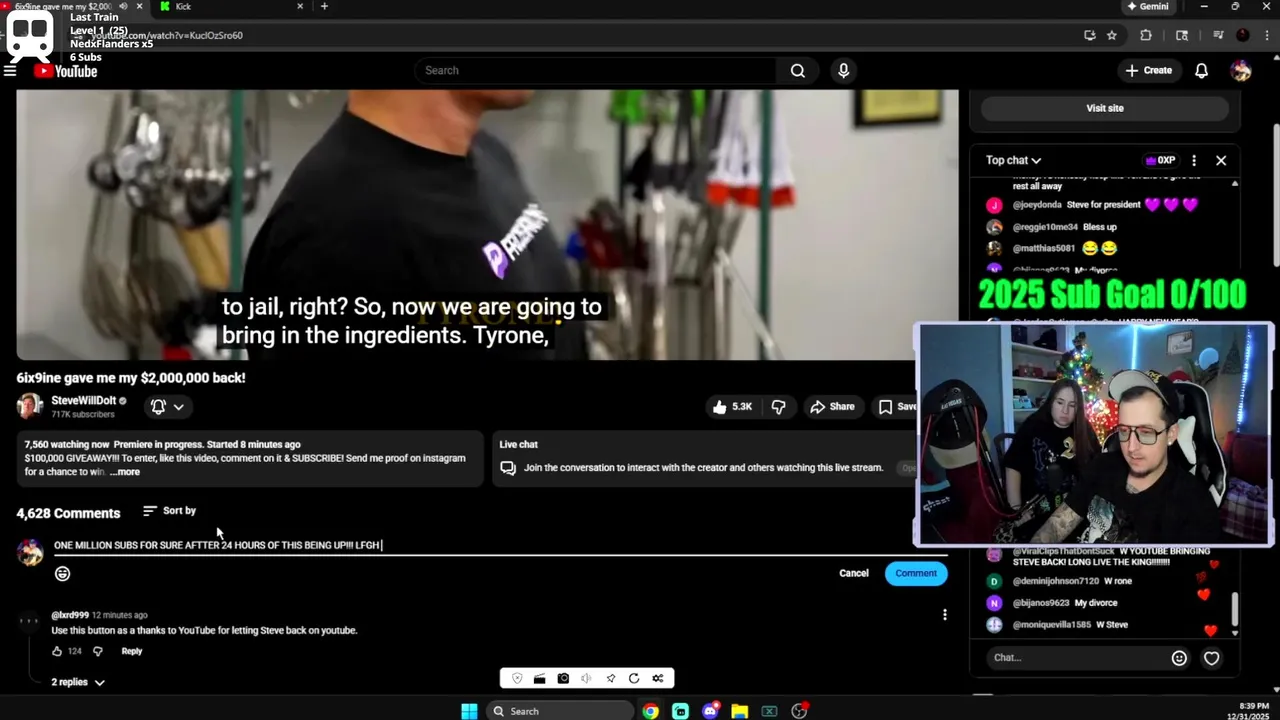This screenshot has height=720, width=1280.
Task: Click the refresh icon in overlay toolbar
Action: pyautogui.click(x=634, y=678)
